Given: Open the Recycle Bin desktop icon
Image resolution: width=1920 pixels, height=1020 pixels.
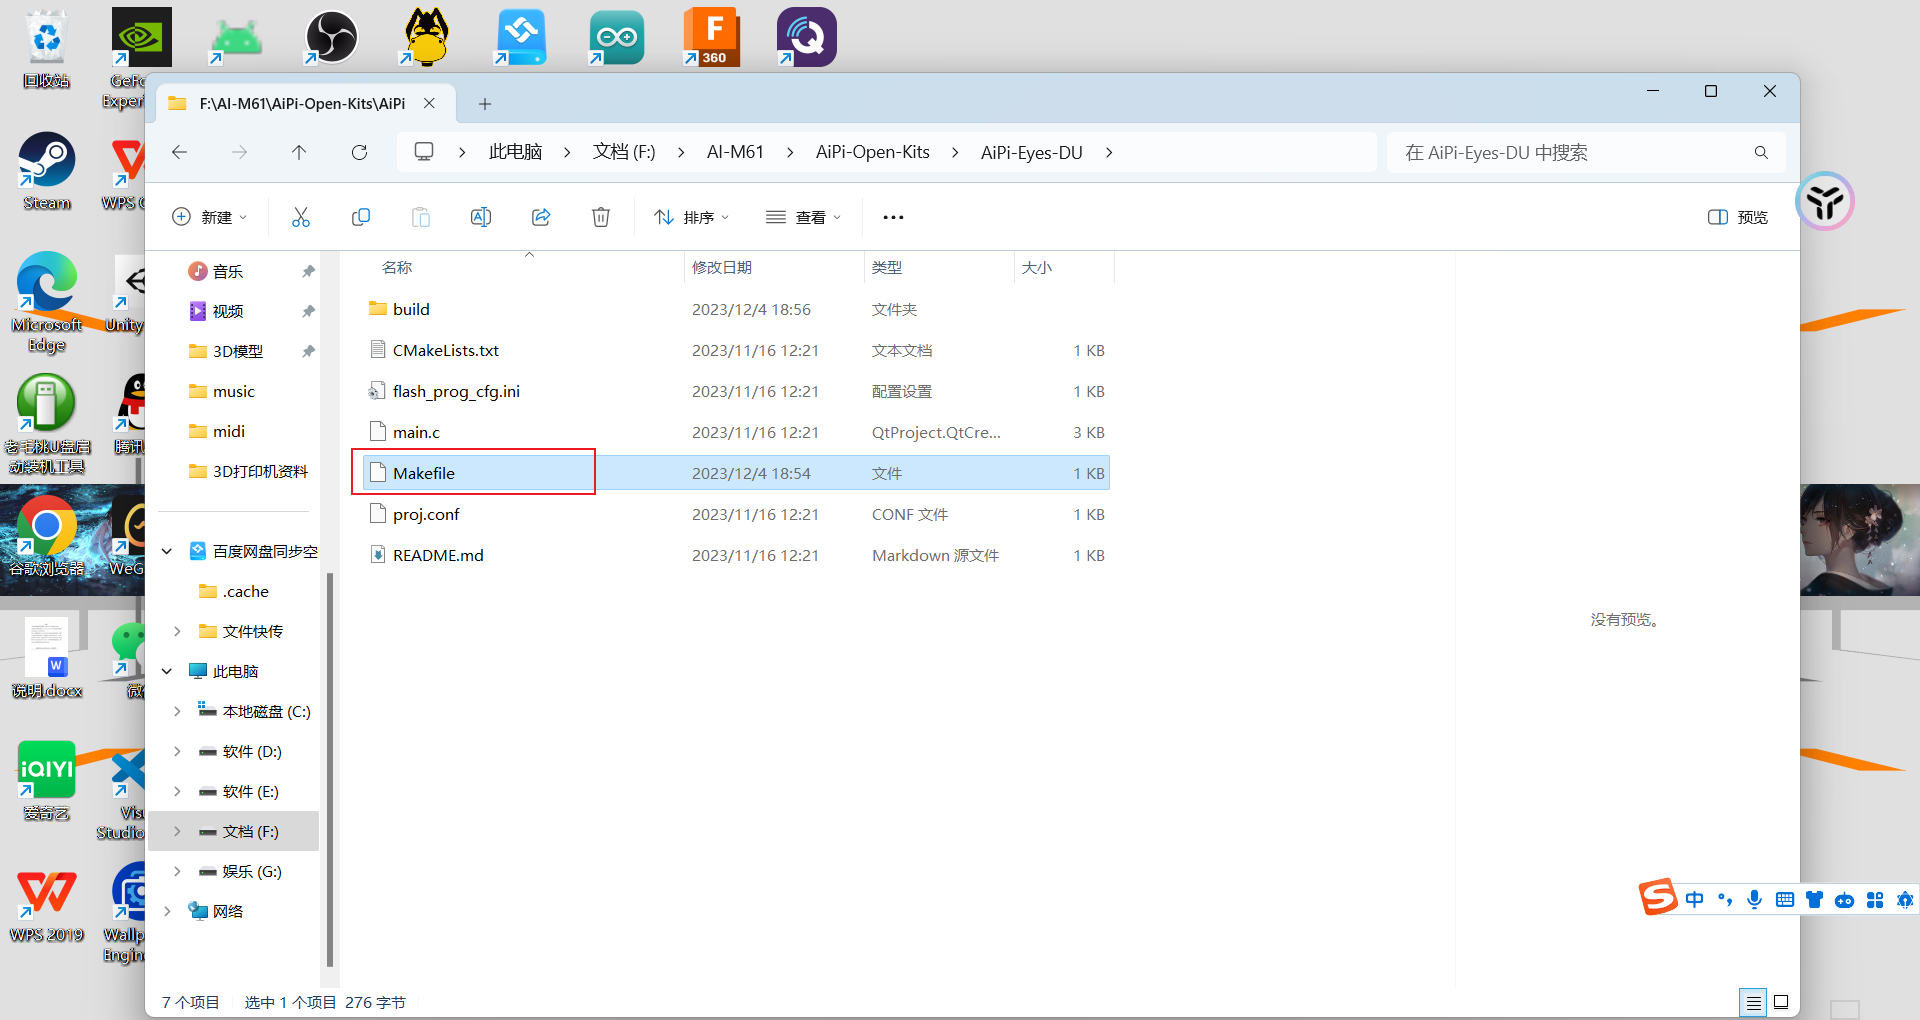Looking at the screenshot, I should pyautogui.click(x=47, y=48).
